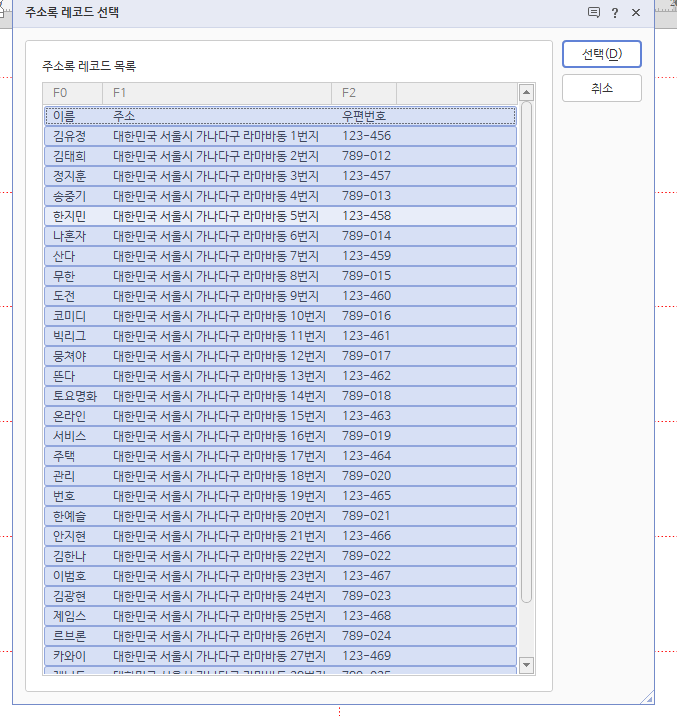Select the 온라인 record row
Viewport: 677px width, 716px height.
point(280,416)
